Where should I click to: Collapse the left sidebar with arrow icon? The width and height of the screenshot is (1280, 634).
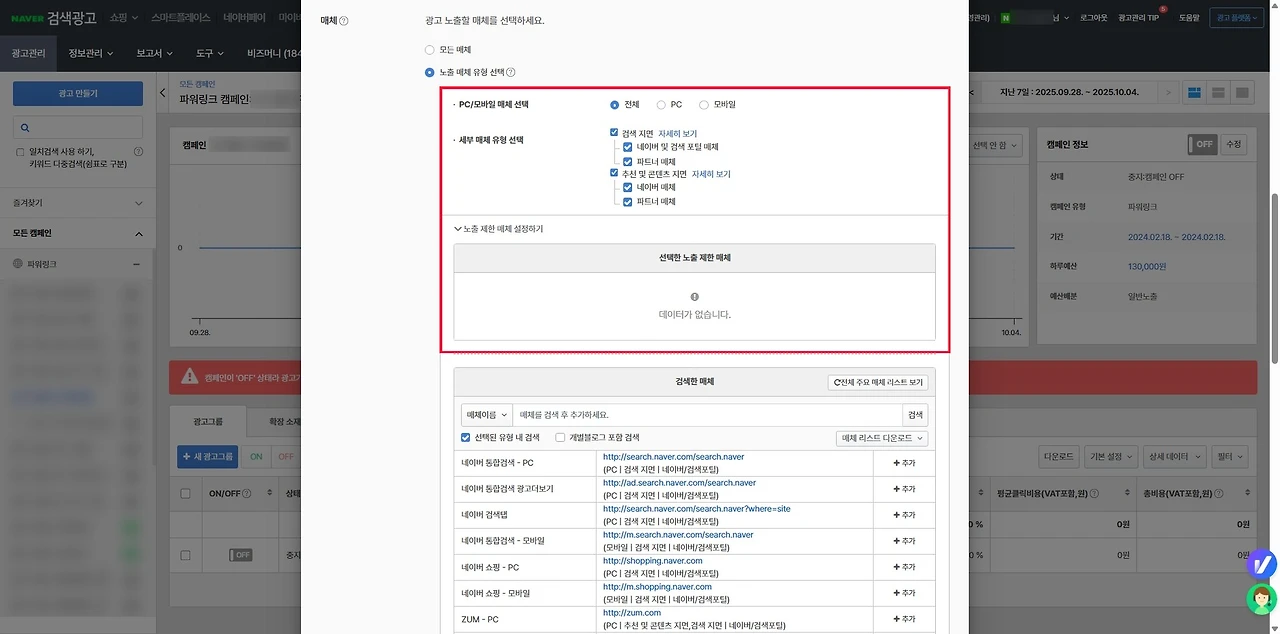(x=163, y=93)
